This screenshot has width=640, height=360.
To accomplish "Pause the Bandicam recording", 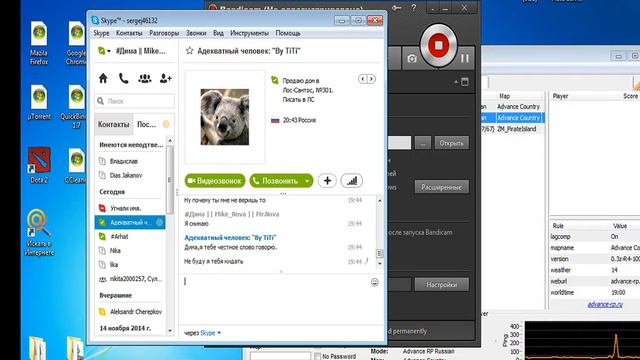I will pyautogui.click(x=464, y=58).
